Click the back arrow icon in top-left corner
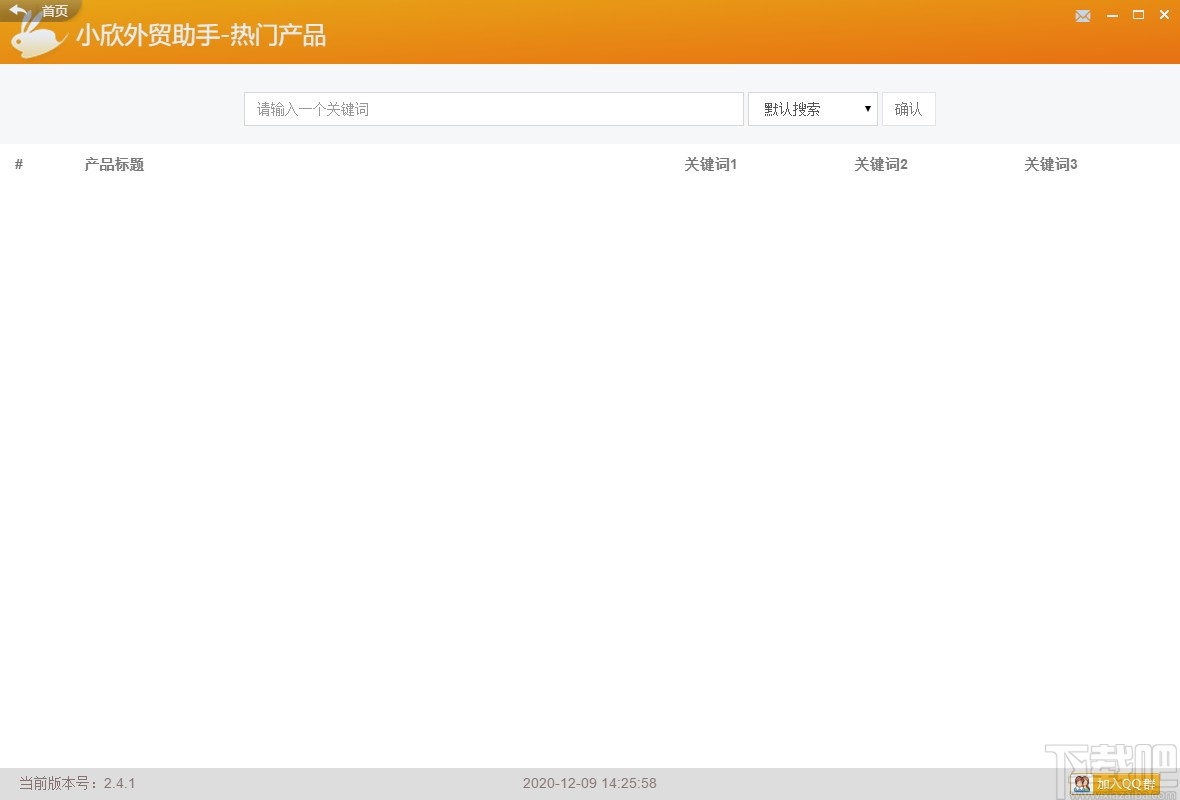This screenshot has width=1180, height=800. (18, 9)
